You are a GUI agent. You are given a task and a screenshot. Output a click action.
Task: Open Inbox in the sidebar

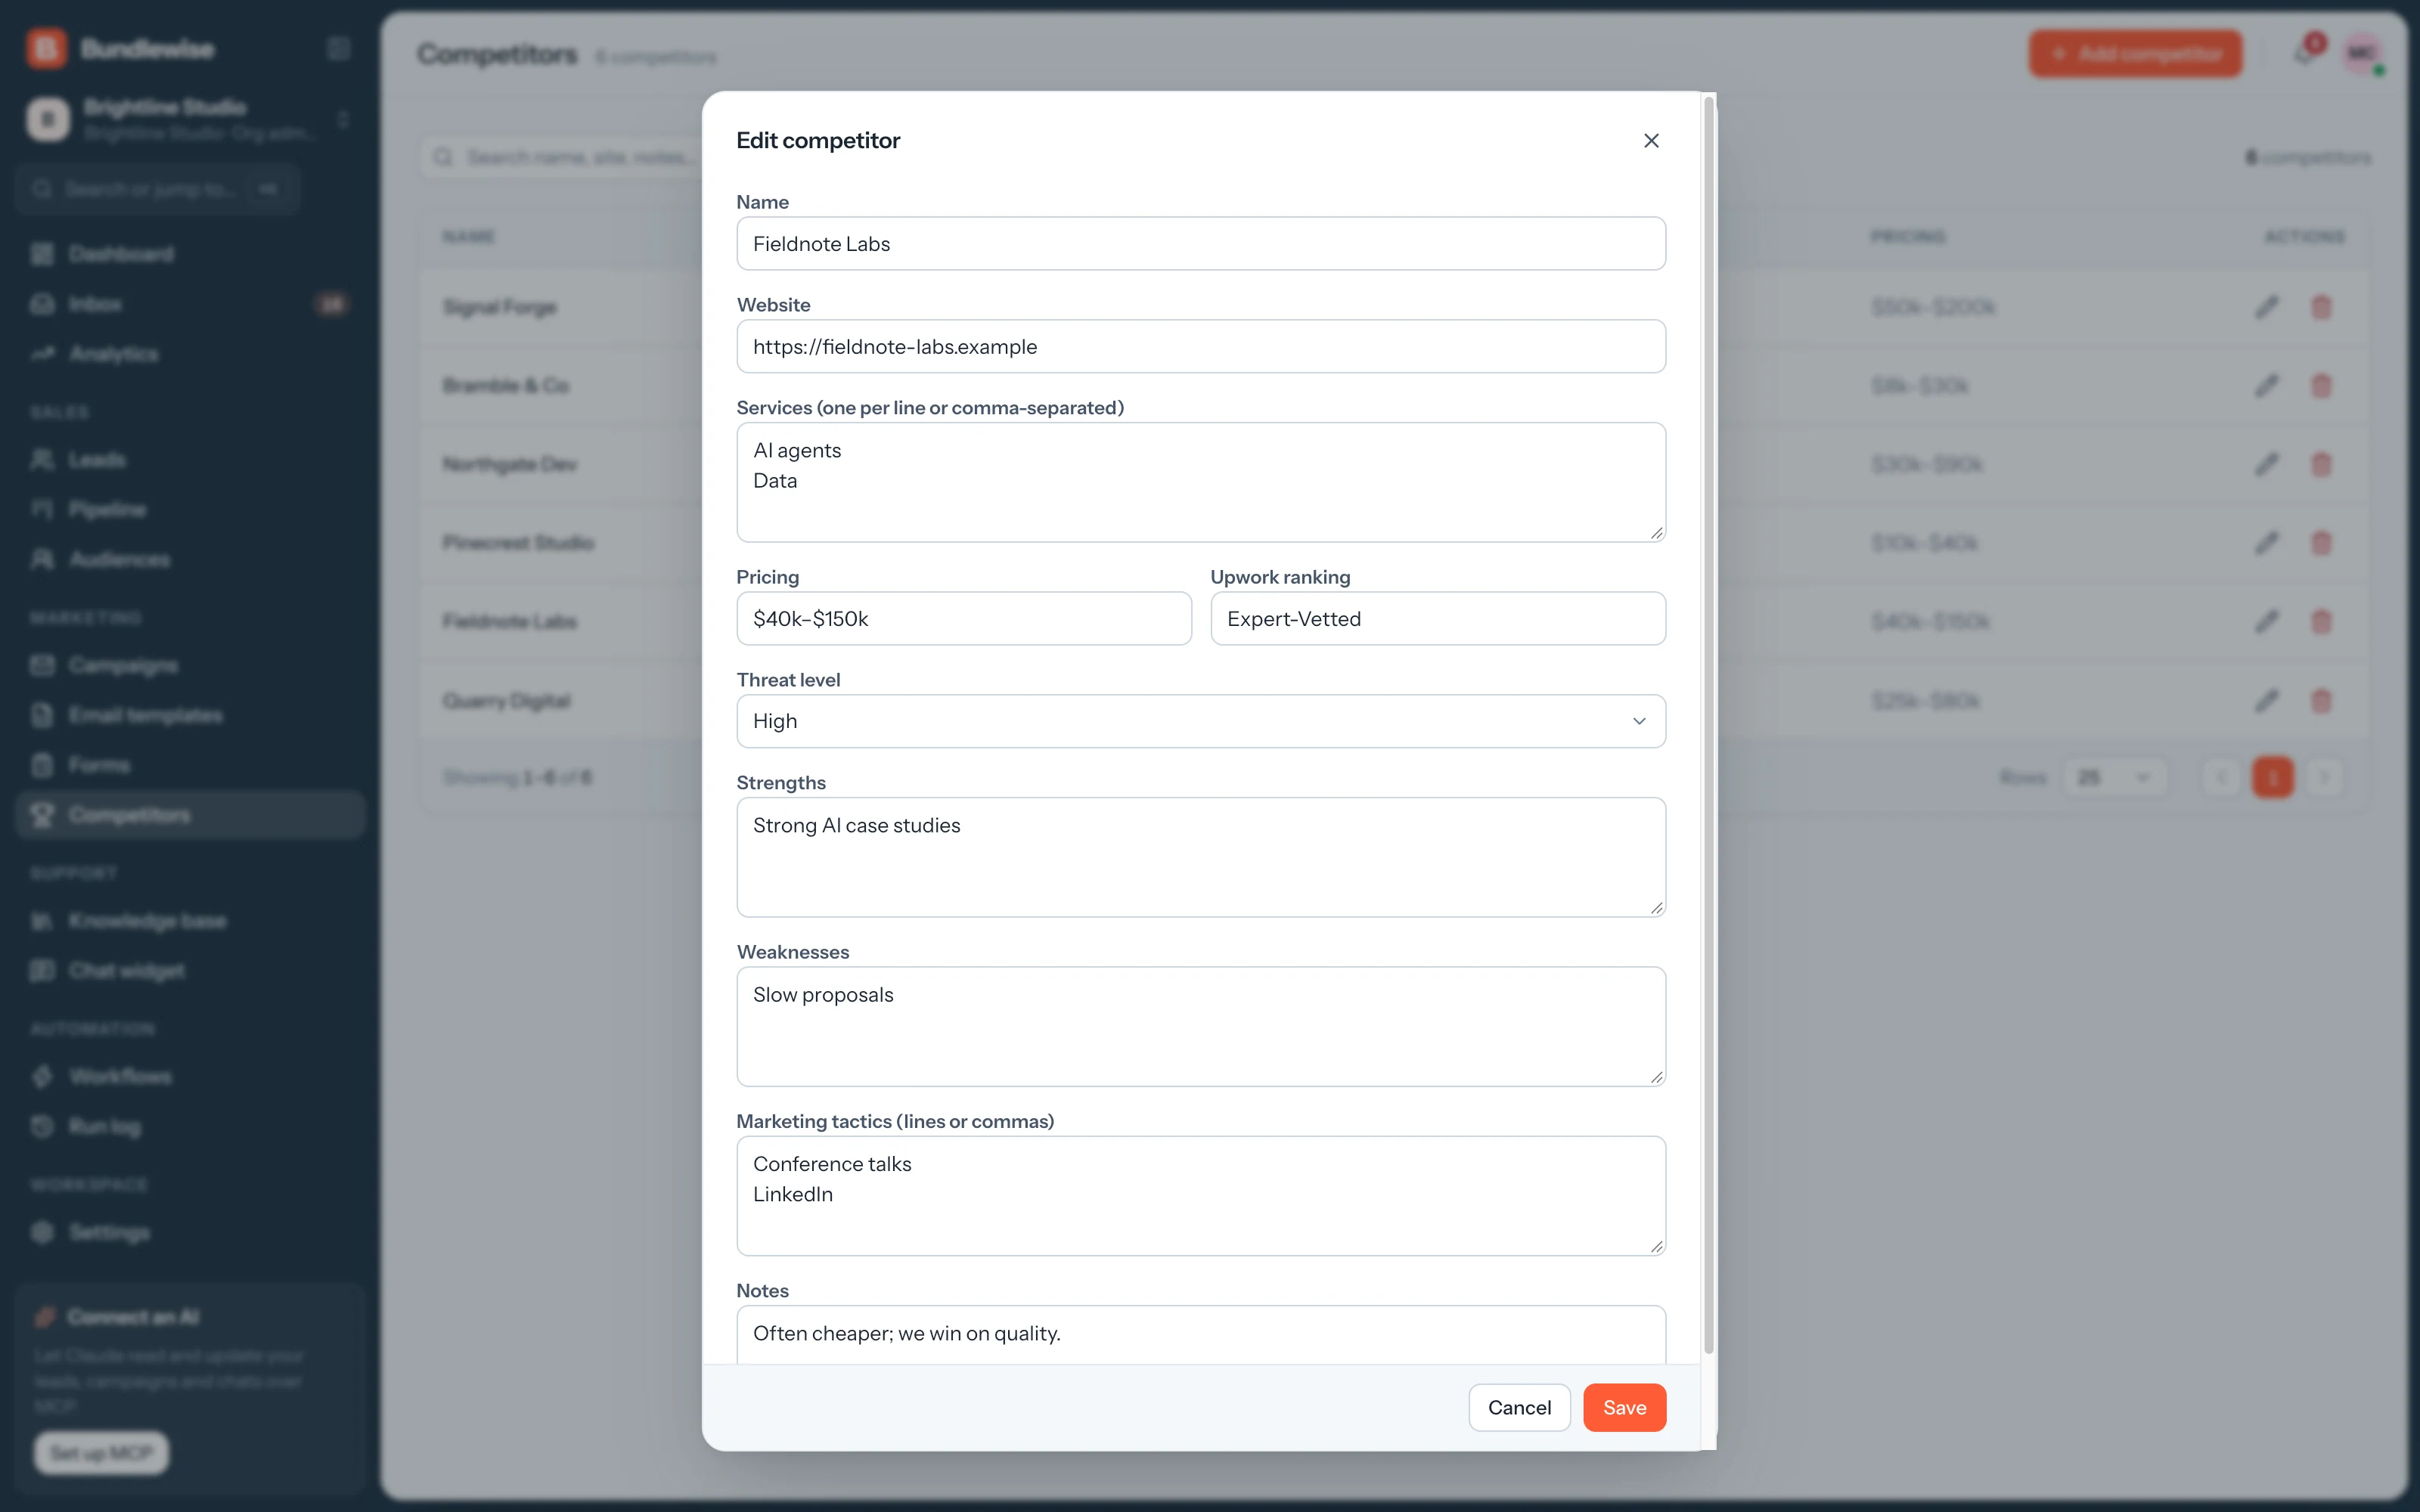pyautogui.click(x=189, y=304)
